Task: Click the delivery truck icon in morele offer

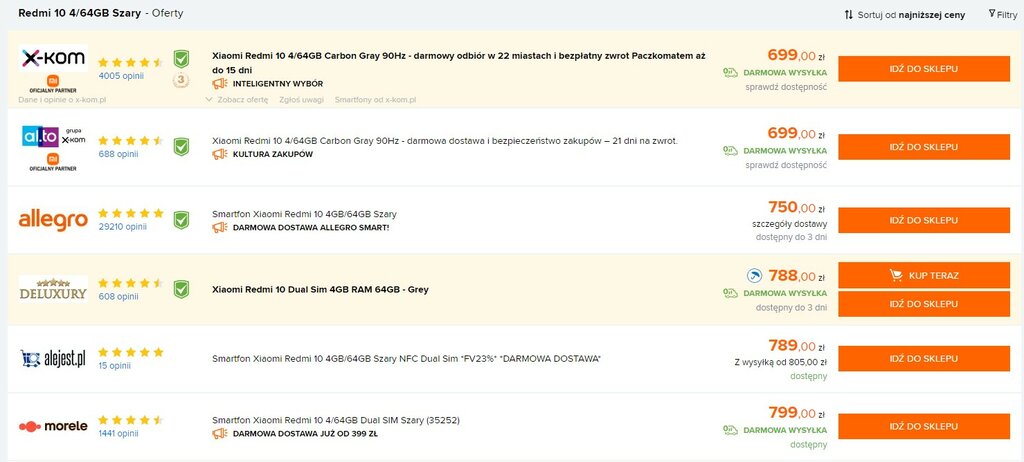Action: coord(731,430)
